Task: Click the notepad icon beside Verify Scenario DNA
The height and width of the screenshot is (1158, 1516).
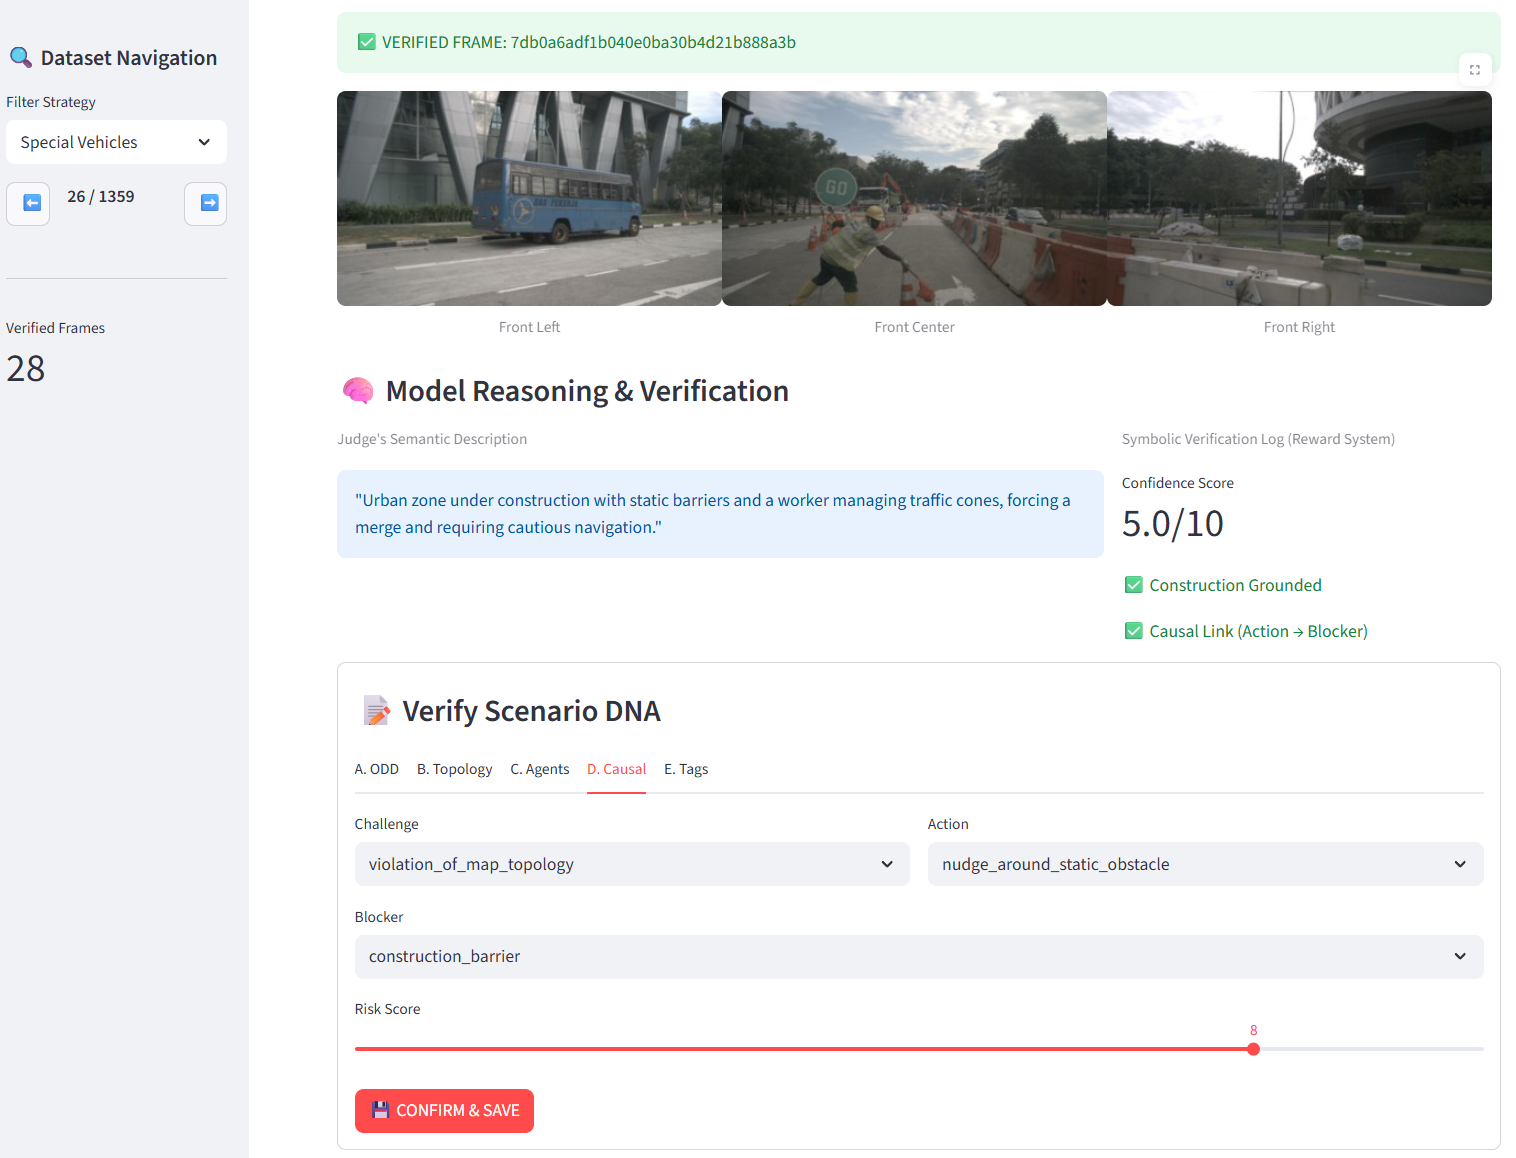Action: click(376, 711)
